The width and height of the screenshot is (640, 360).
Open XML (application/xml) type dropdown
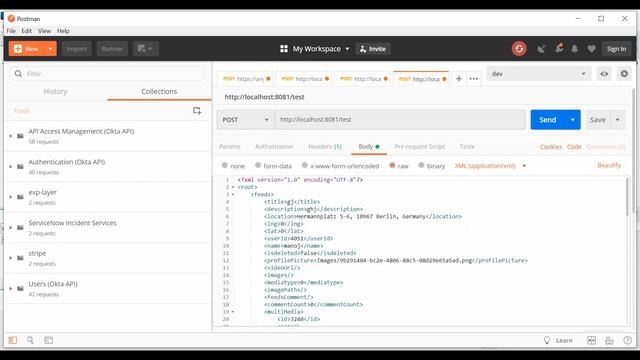click(x=490, y=166)
